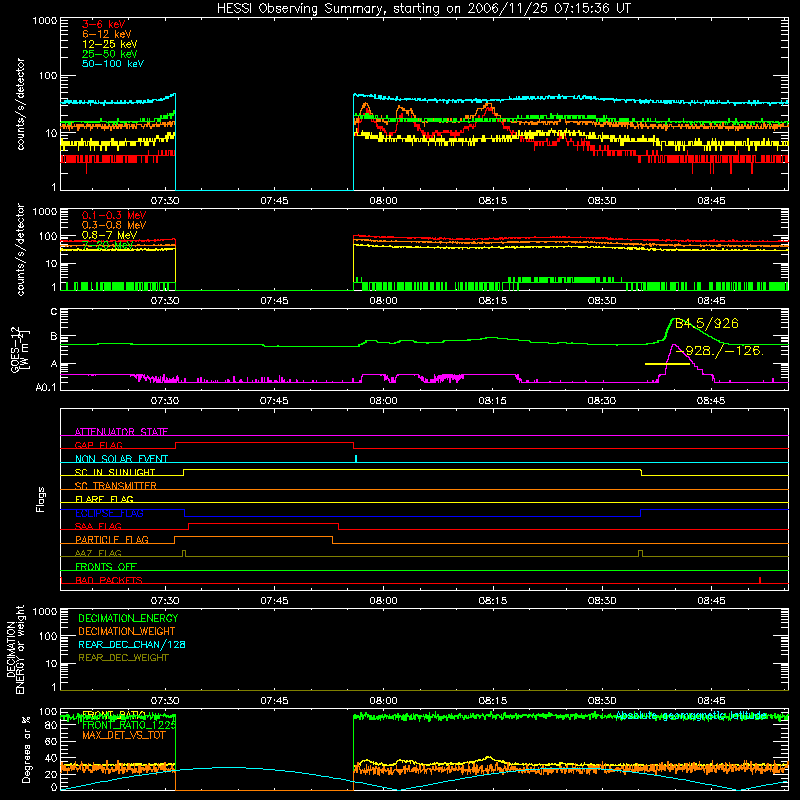Select the red 3-6 keV legend entry
800x800 pixels.
pyautogui.click(x=104, y=24)
